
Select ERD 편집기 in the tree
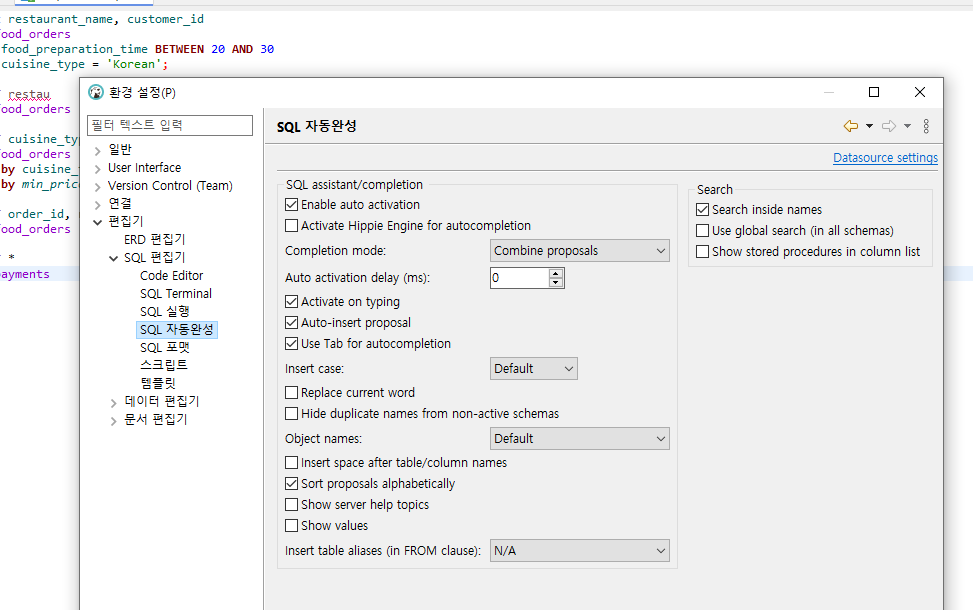(155, 240)
